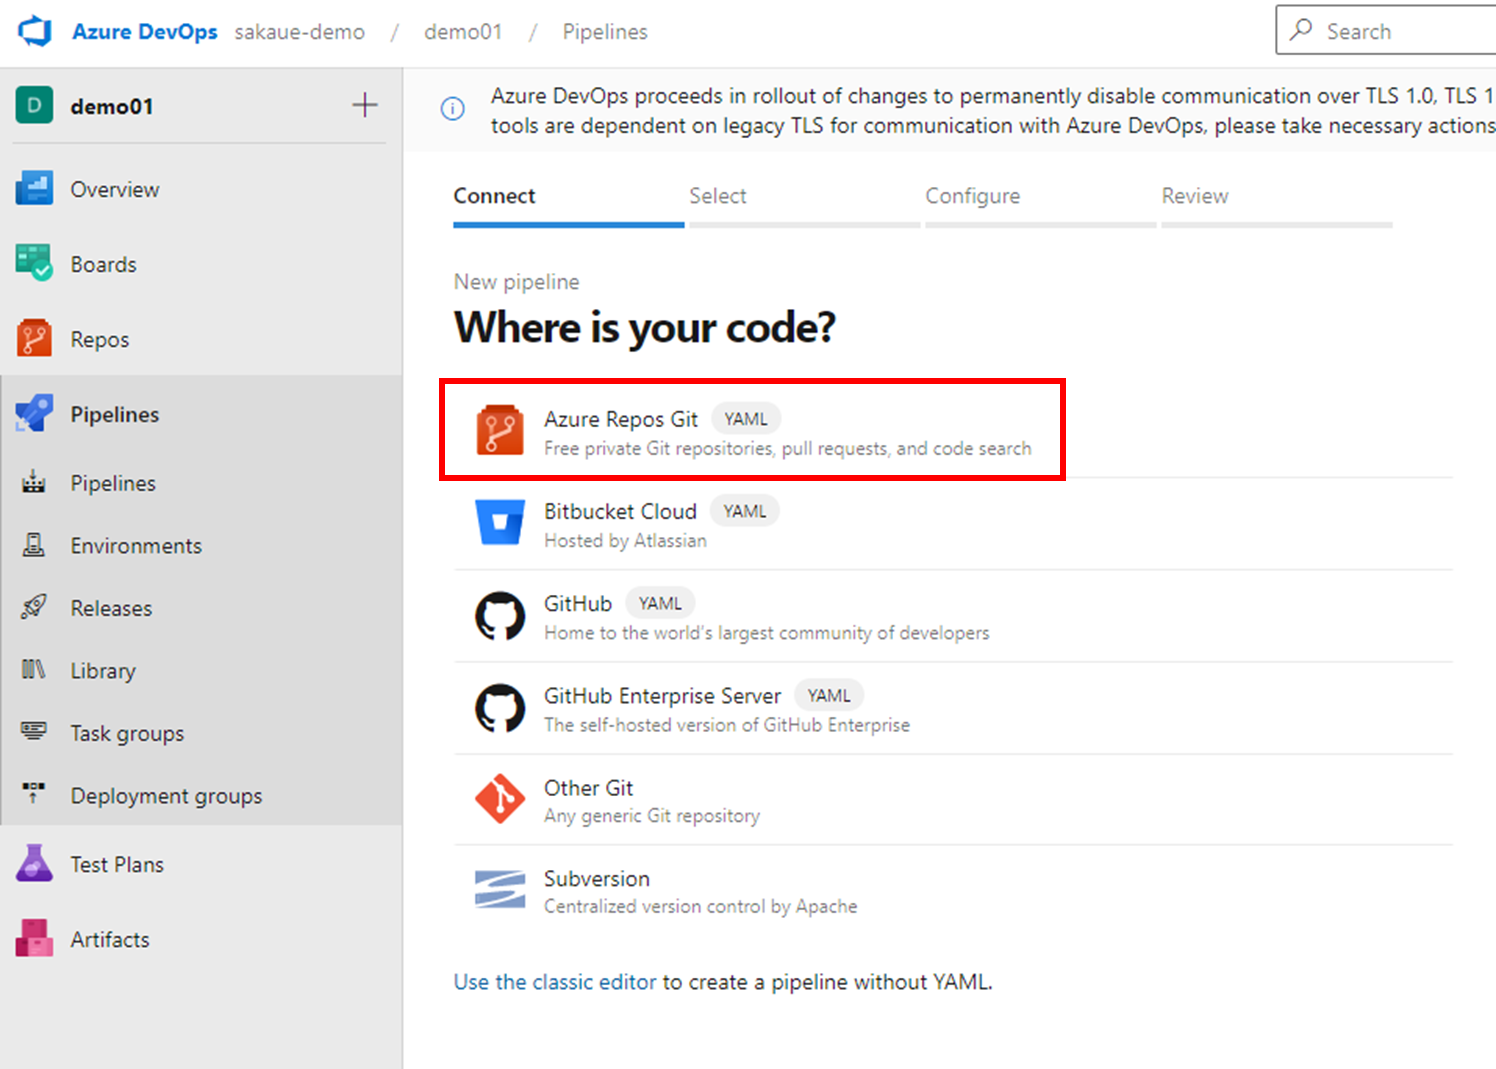Click the Library books icon
1496x1069 pixels.
point(34,670)
